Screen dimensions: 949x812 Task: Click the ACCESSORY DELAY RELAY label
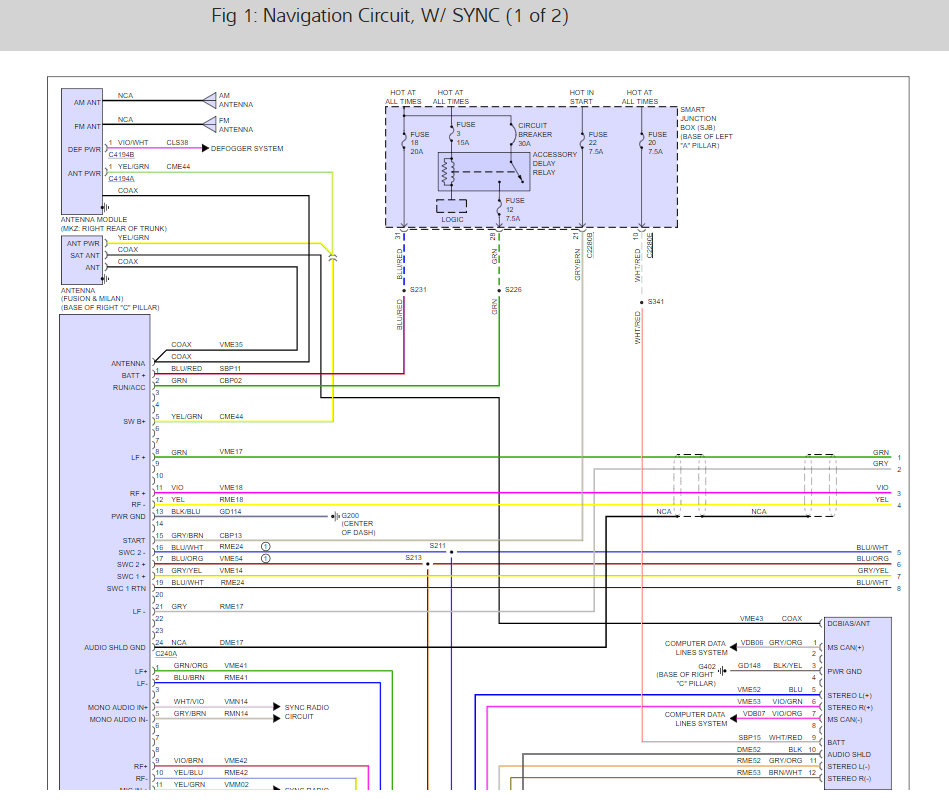coord(554,163)
